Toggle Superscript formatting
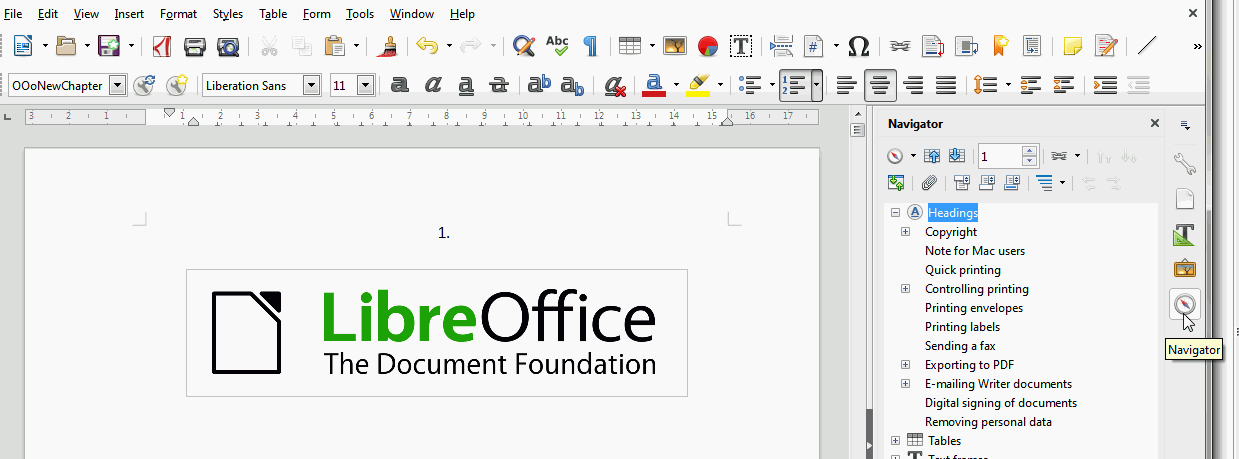 (x=540, y=86)
